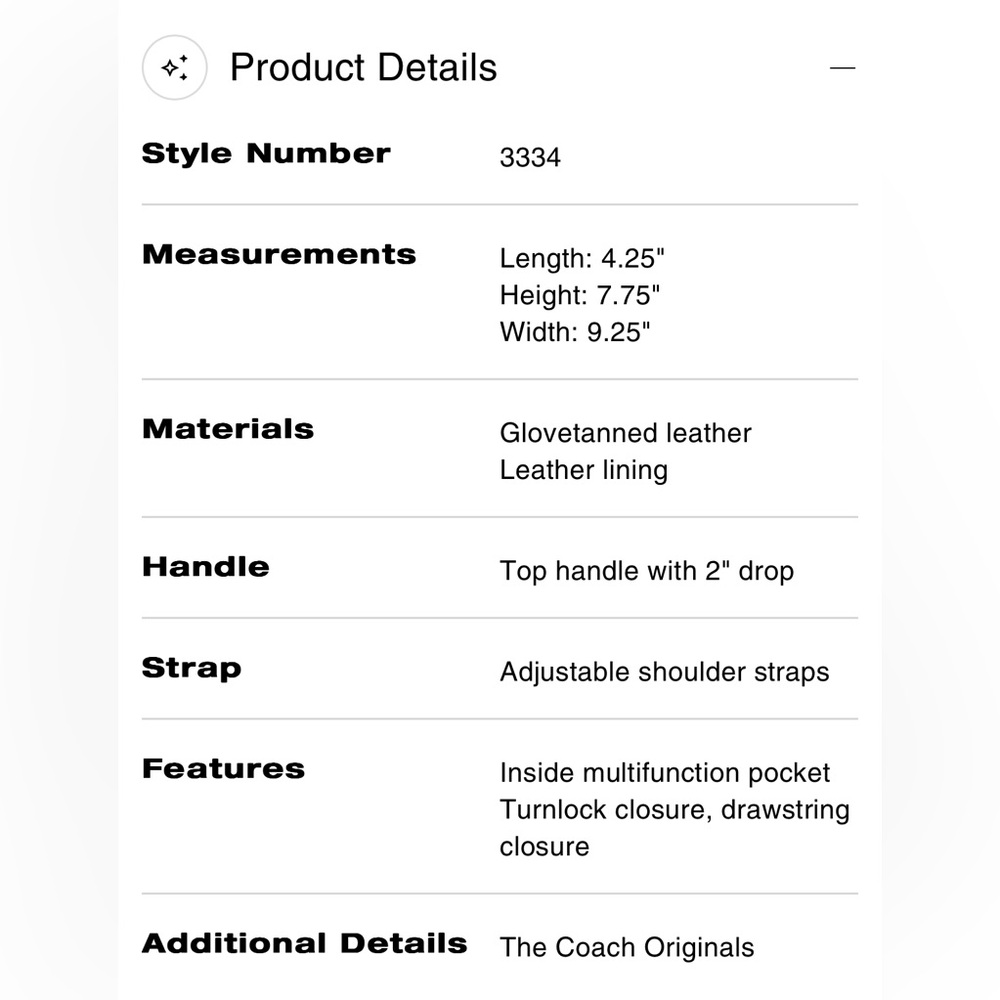Viewport: 1000px width, 1000px height.
Task: Click the Length 4.25" measurement
Action: (582, 259)
